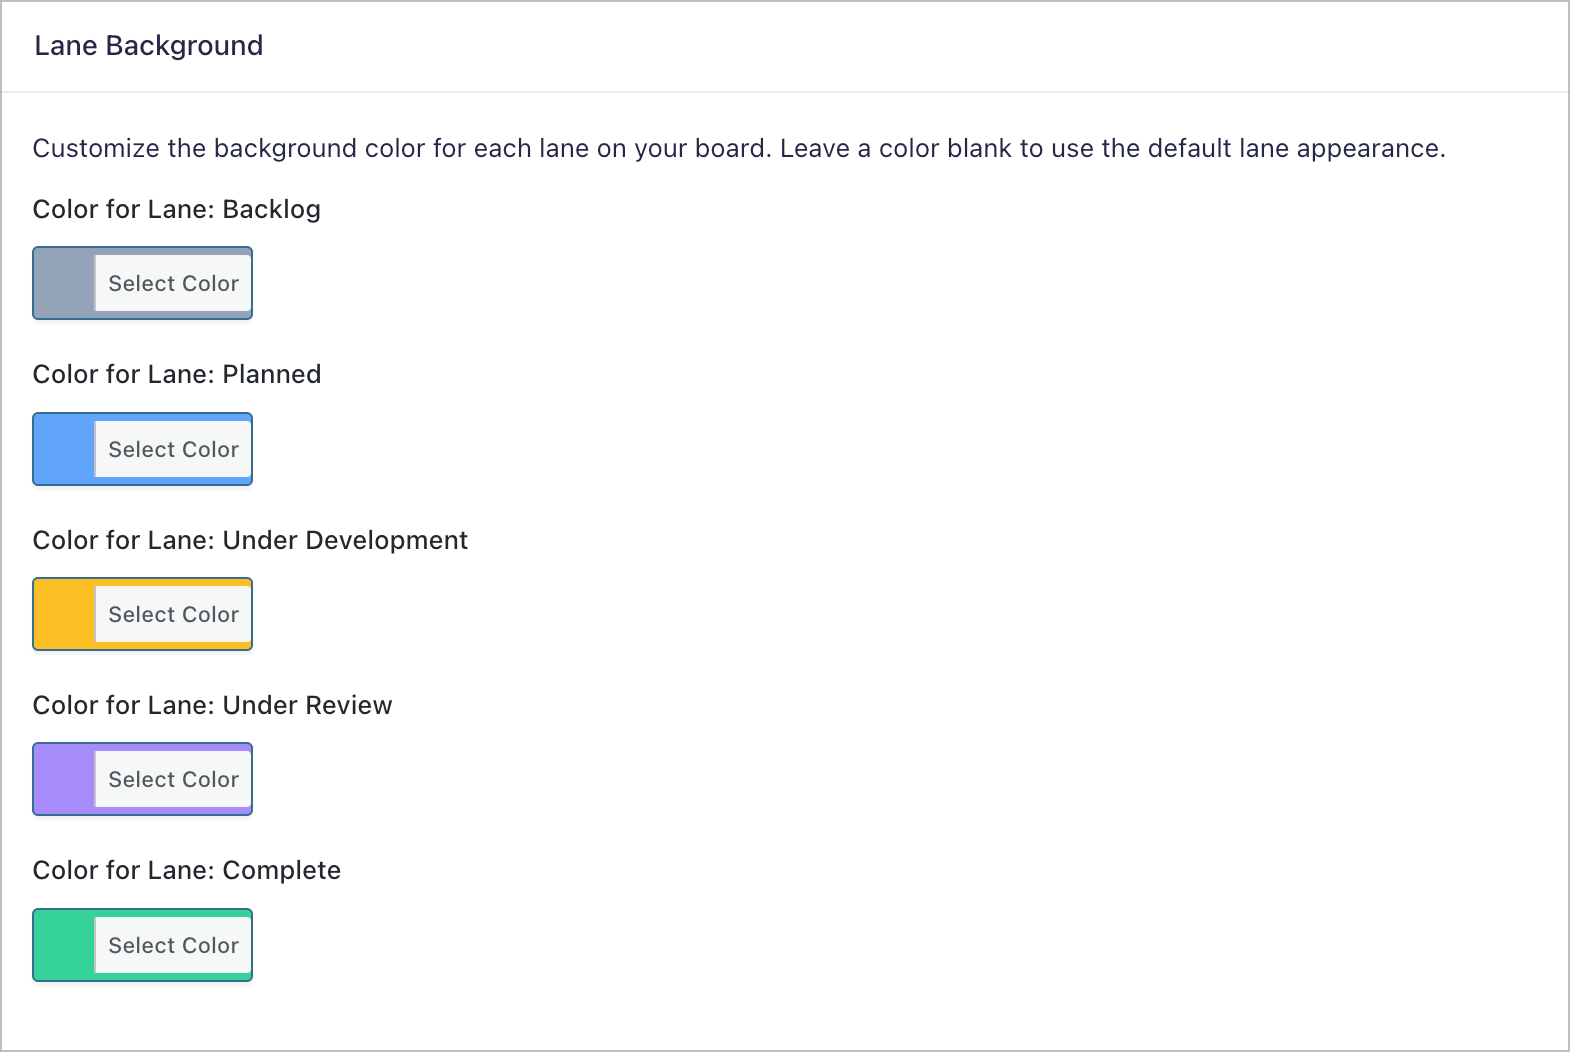
Task: Click the 'Color for Lane: Planned' label
Action: pos(177,374)
